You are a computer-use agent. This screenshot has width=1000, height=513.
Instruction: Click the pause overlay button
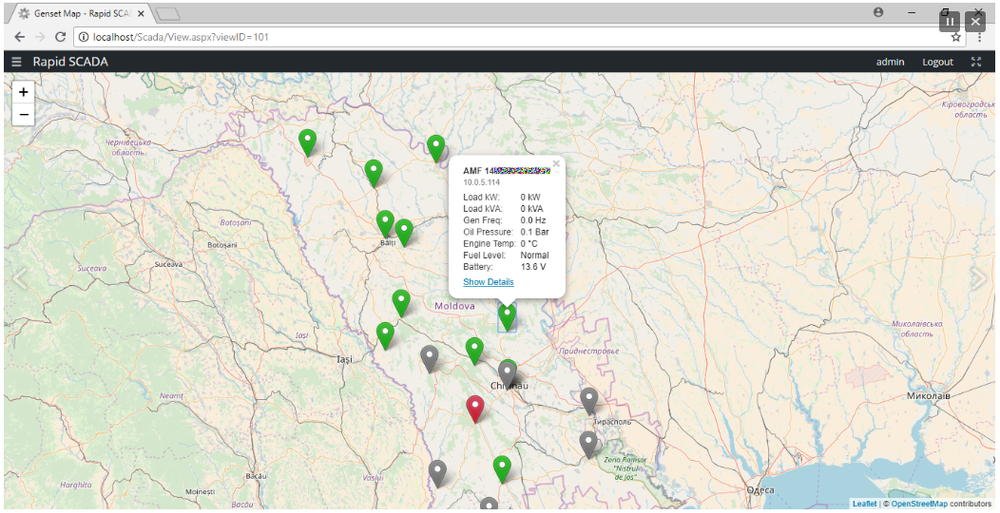point(949,22)
